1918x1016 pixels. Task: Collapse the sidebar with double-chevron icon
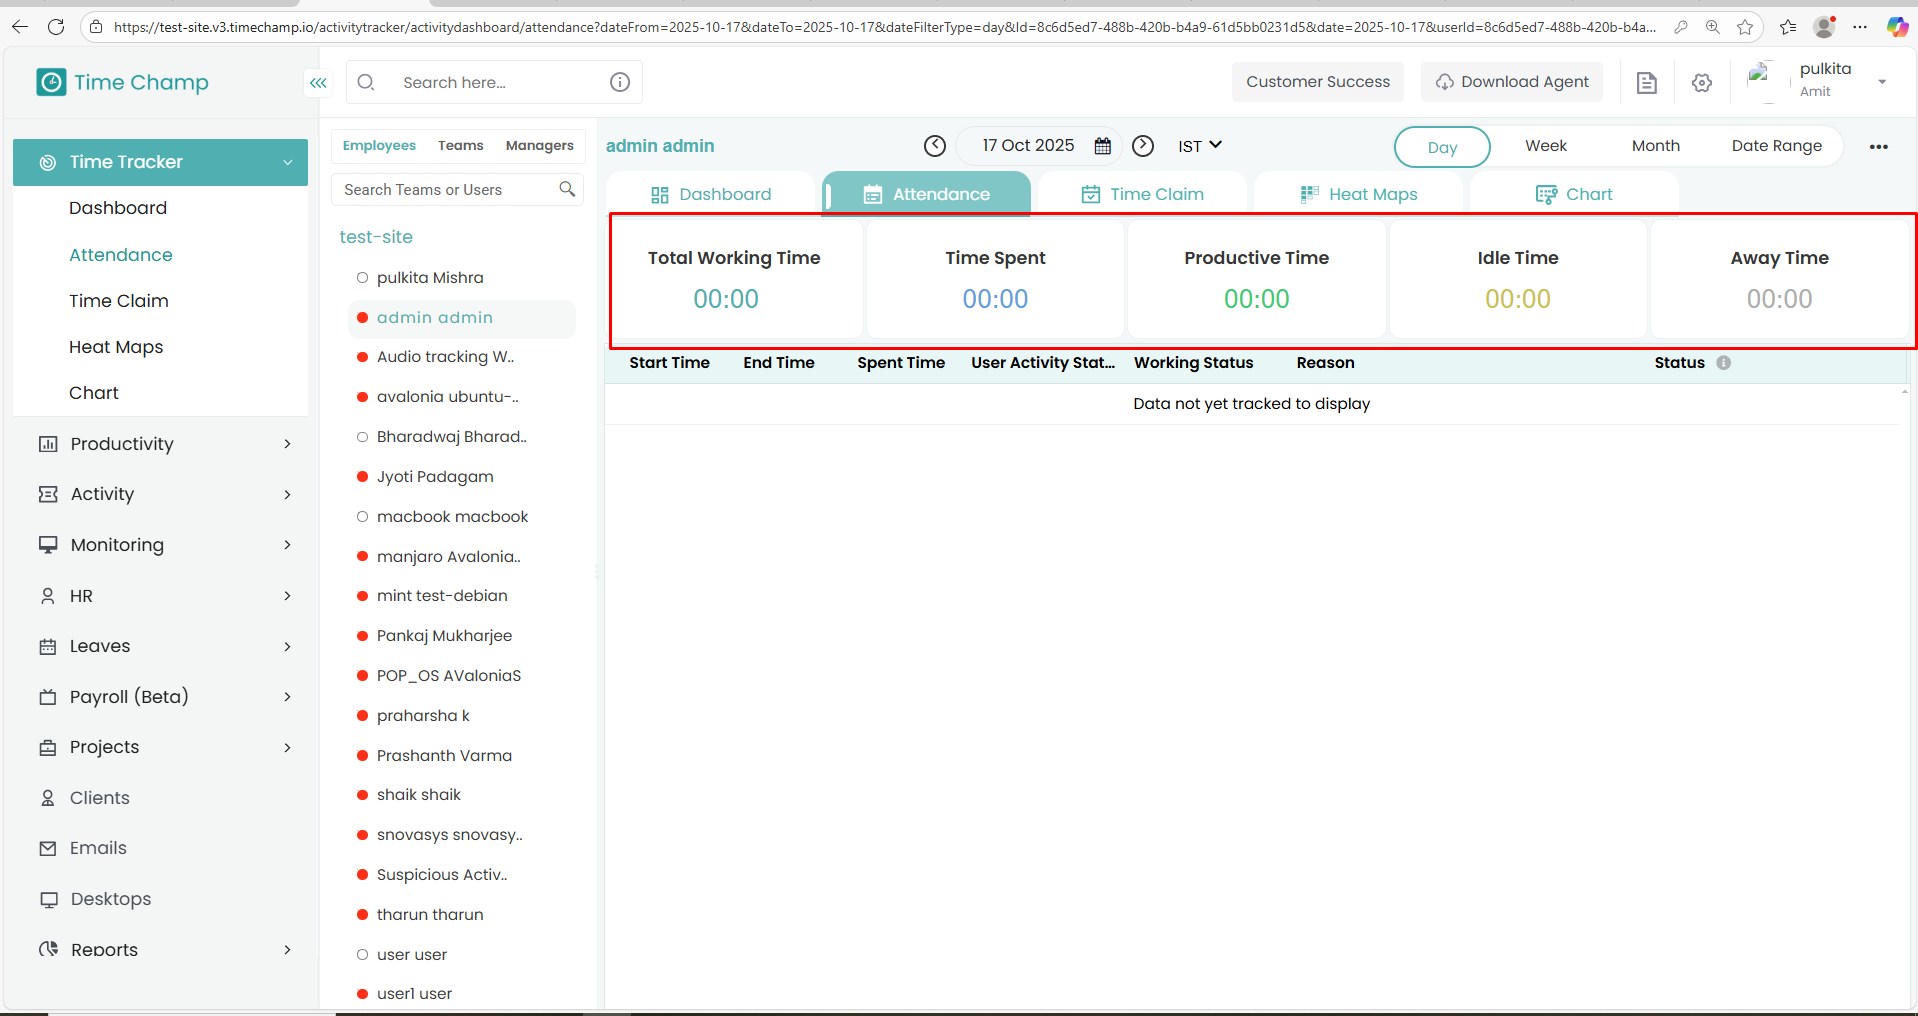pos(318,83)
